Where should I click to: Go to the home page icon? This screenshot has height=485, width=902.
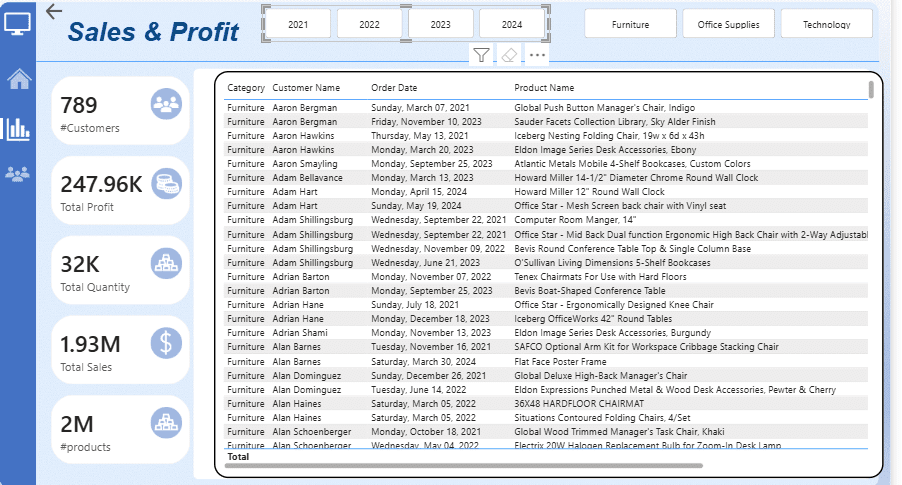tap(18, 80)
